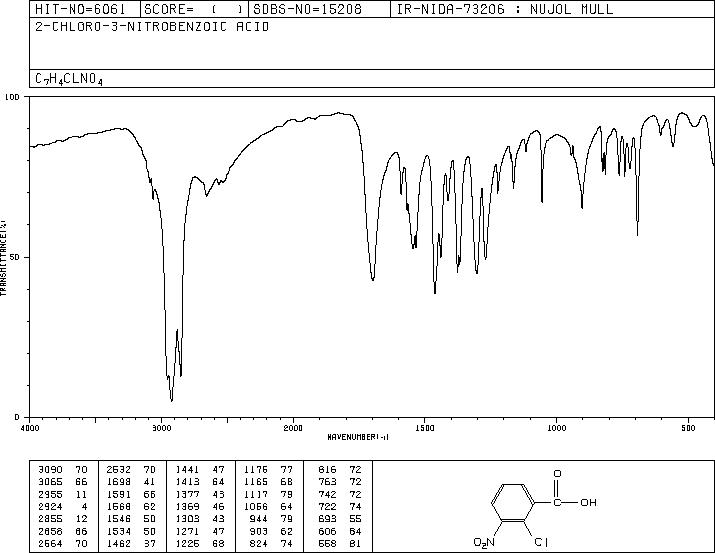
Task: Click peak table entry 1117
Action: click(256, 495)
